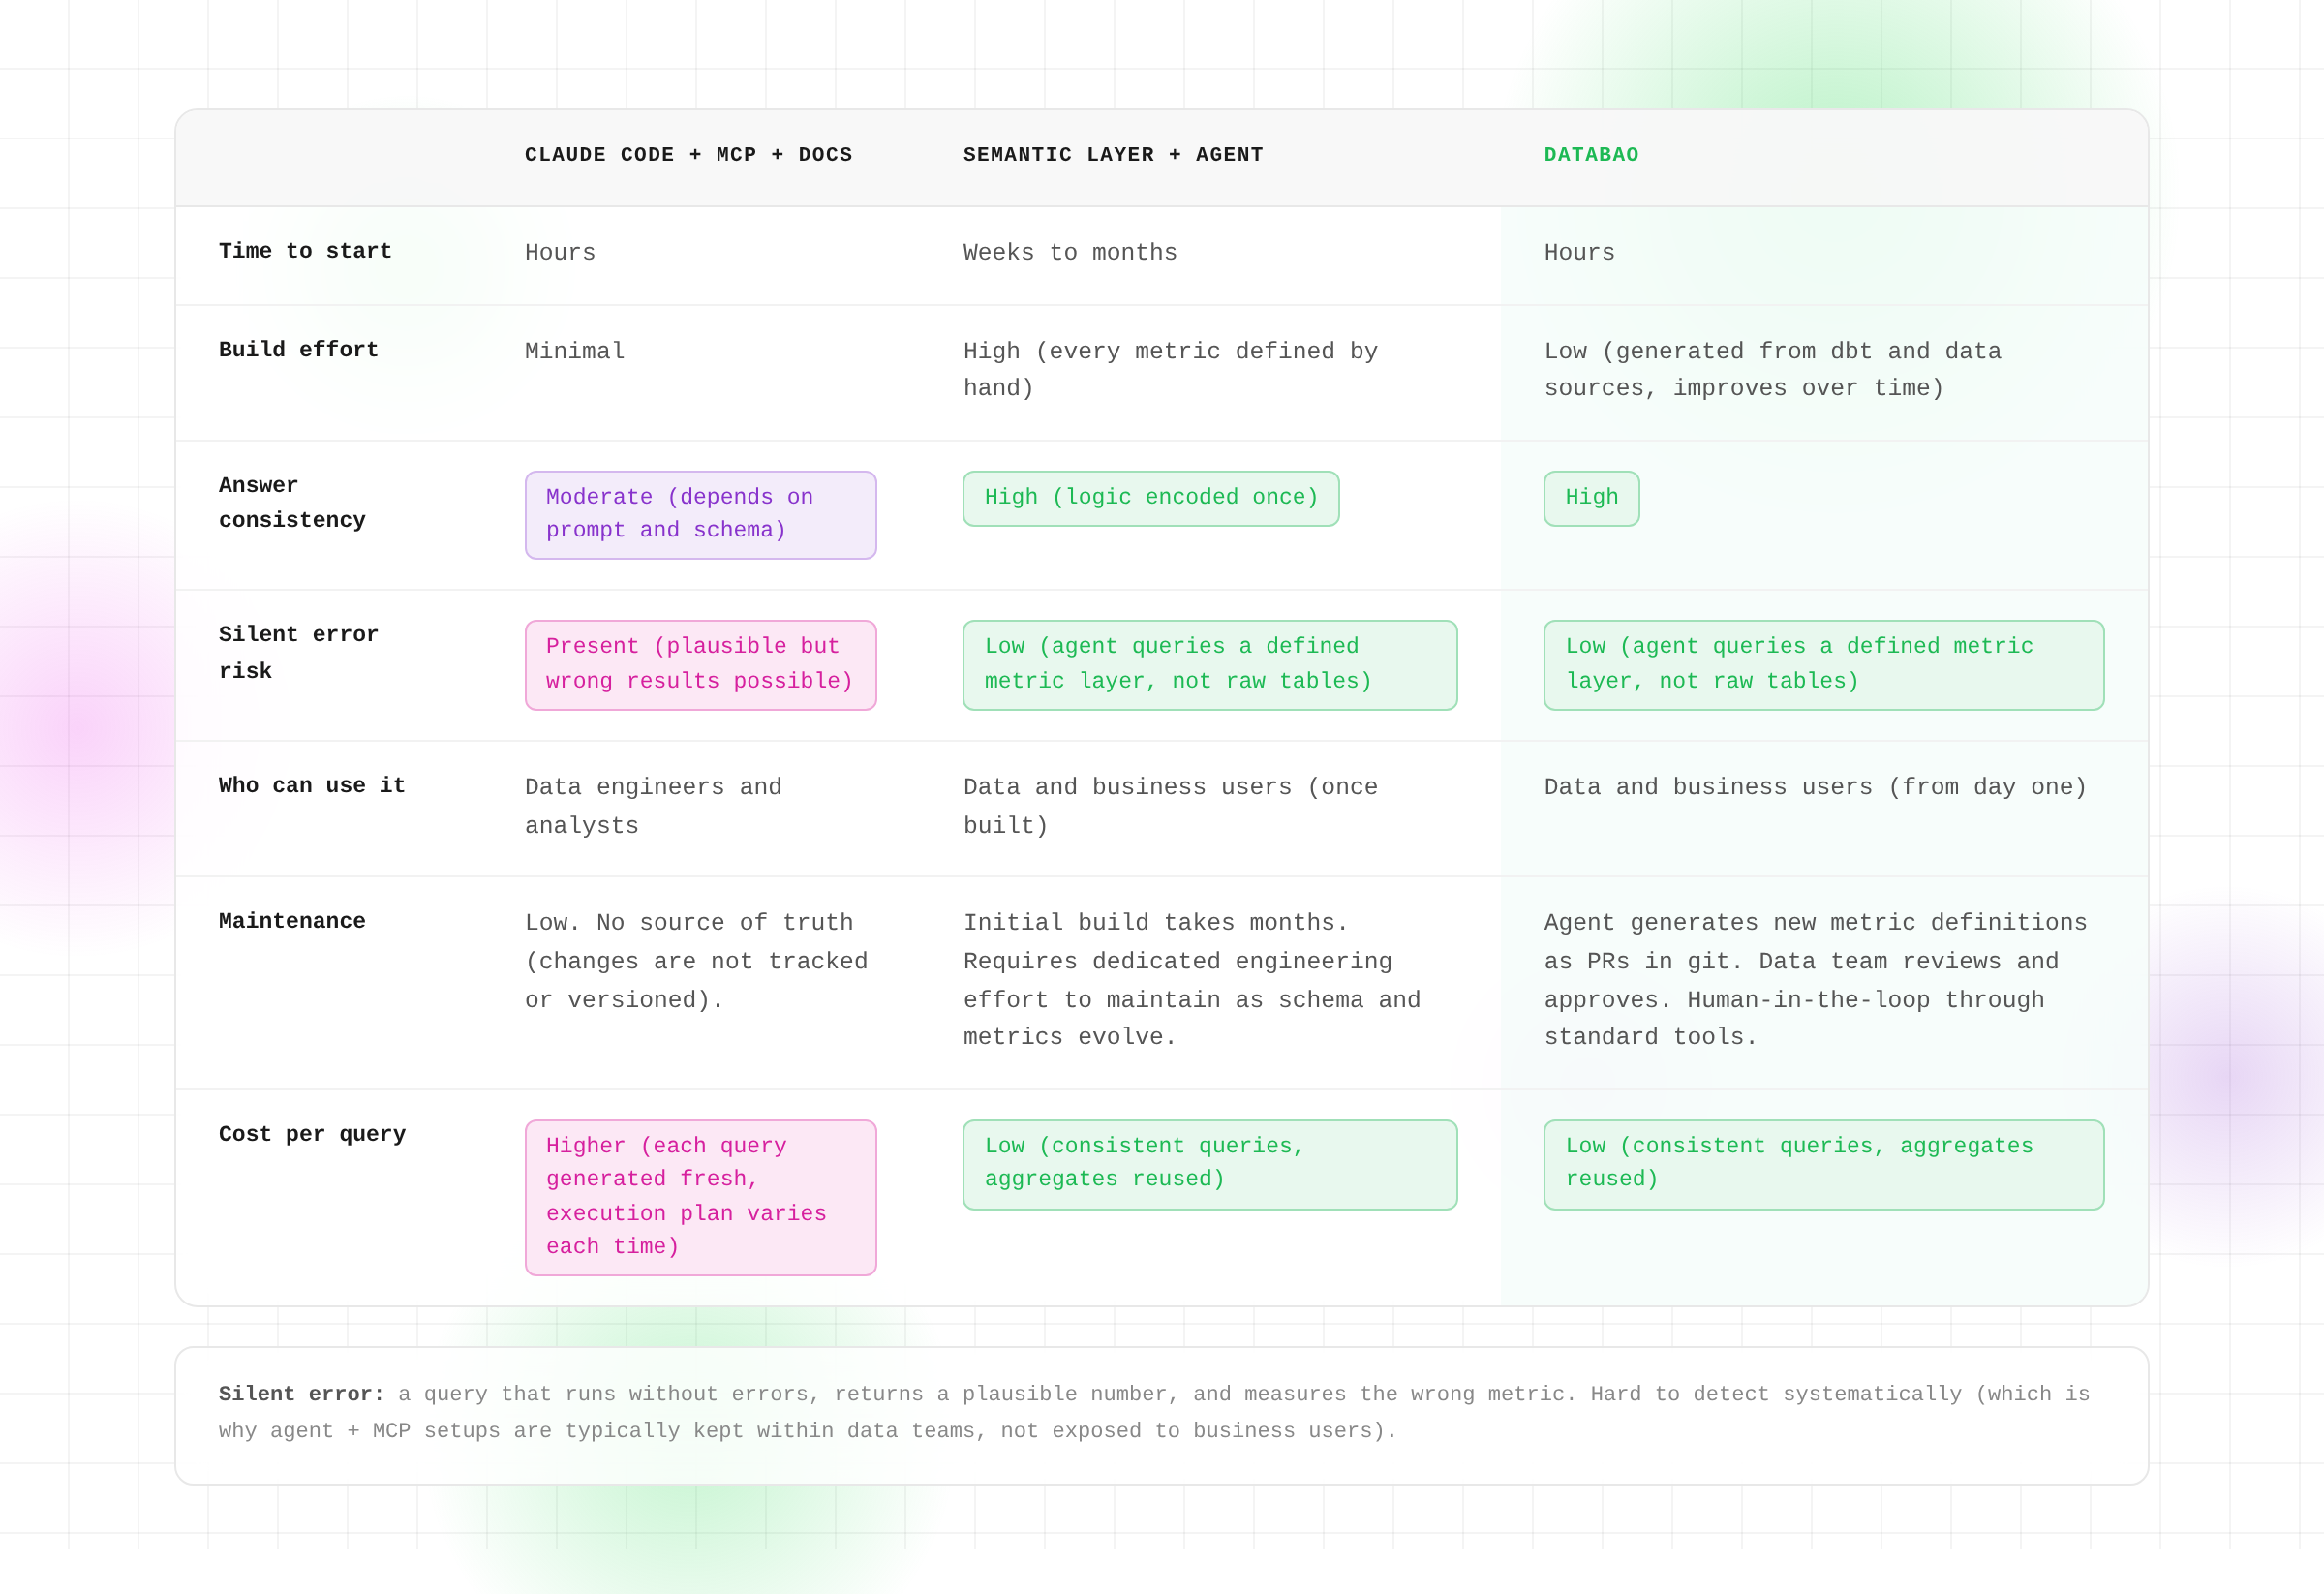Click the 'High (logic encoded once)' badge
2324x1594 pixels.
(x=1150, y=498)
